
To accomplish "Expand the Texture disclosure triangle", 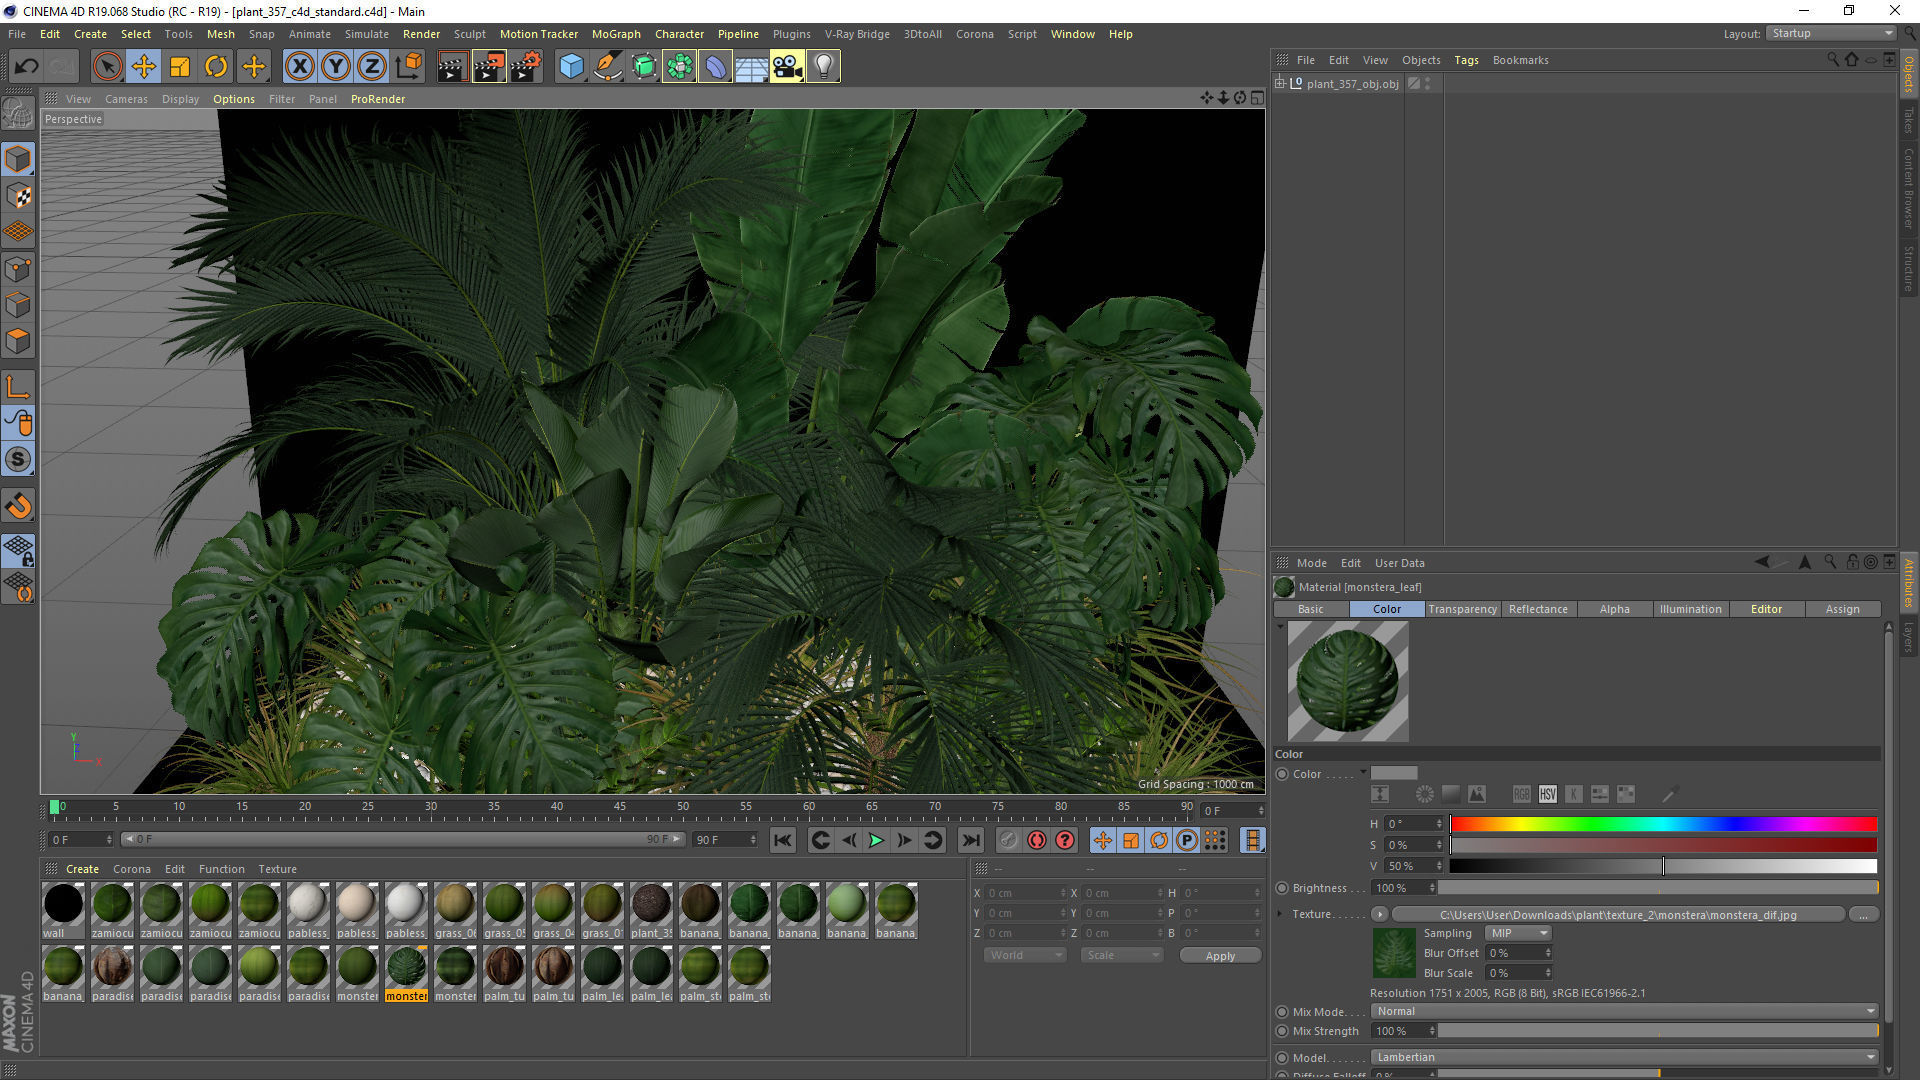I will (1280, 913).
